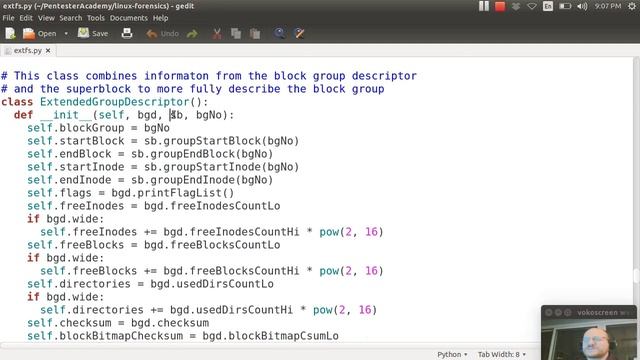
Task: Change the Python syntax highlighting mode
Action: tap(452, 354)
